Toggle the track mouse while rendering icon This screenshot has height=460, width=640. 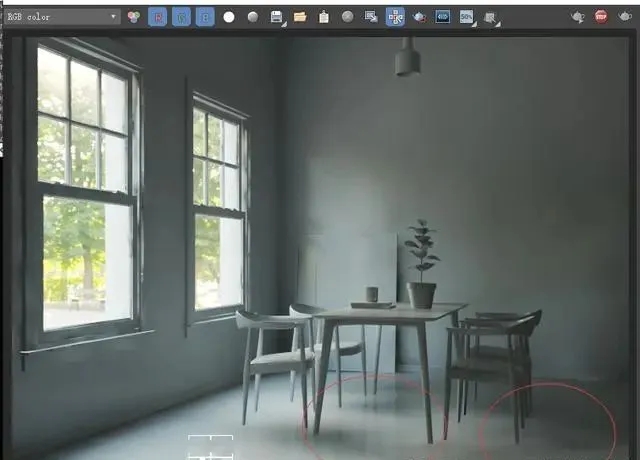tap(395, 17)
